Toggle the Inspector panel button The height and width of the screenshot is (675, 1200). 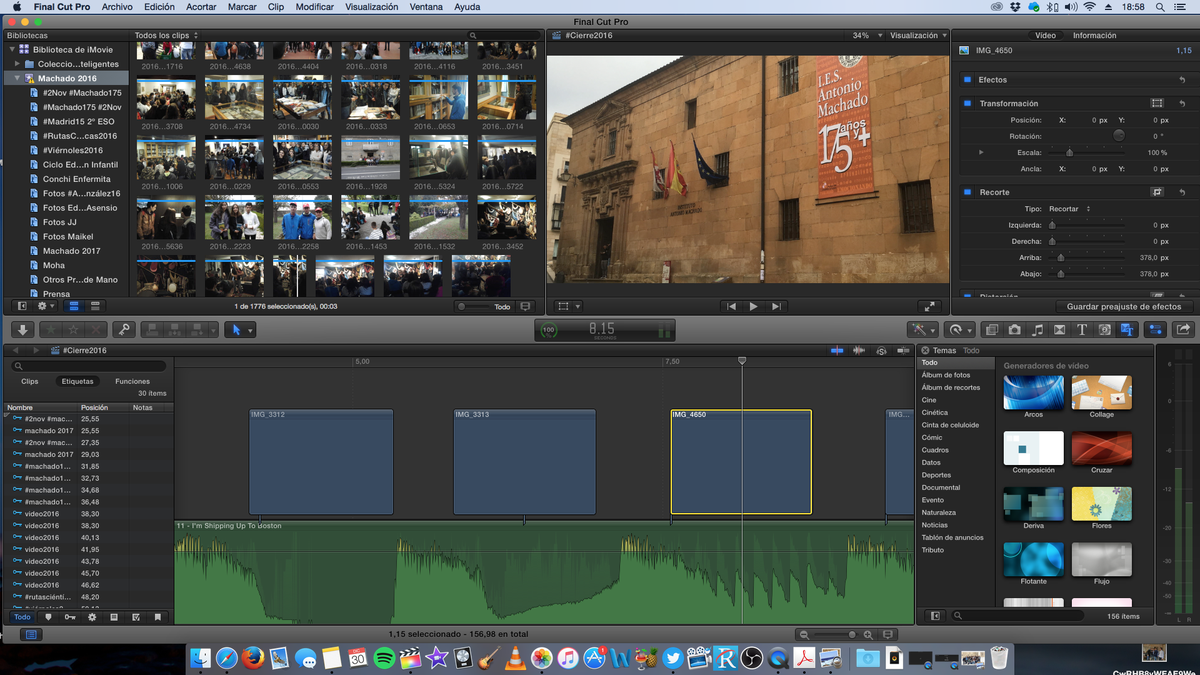click(1156, 329)
